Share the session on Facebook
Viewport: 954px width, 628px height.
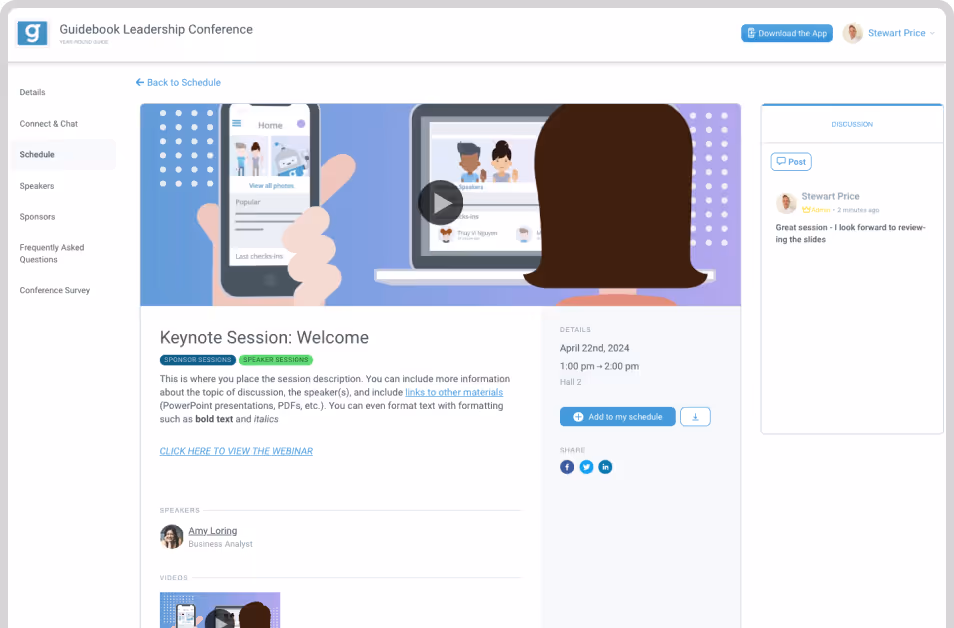click(566, 467)
